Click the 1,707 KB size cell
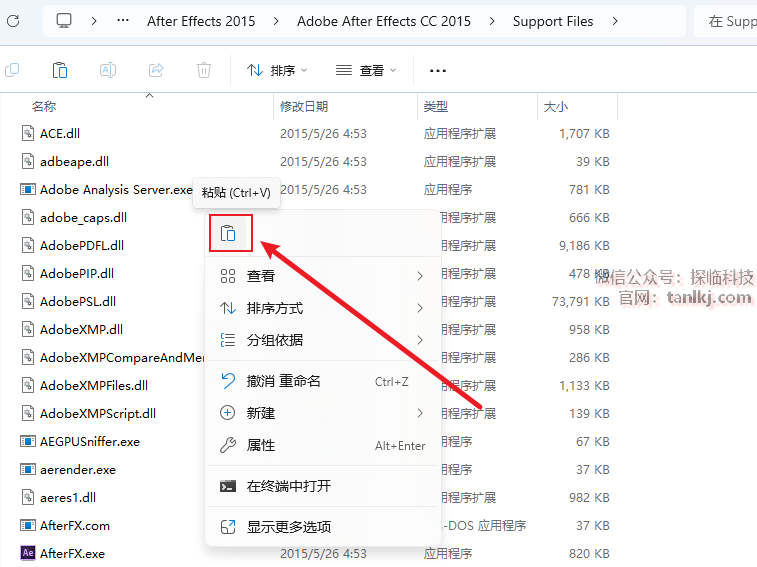Screen dimensions: 757x567 (x=584, y=133)
